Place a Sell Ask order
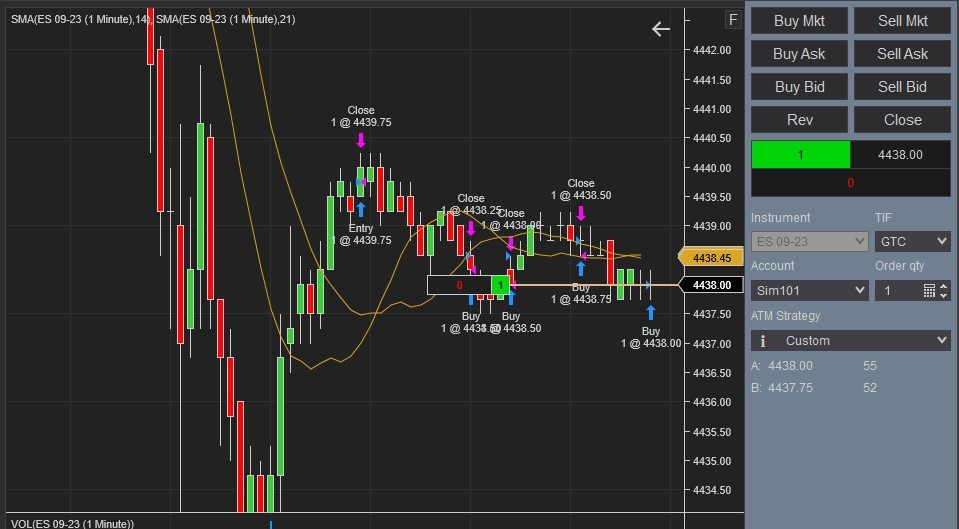Viewport: 959px width, 529px height. point(902,54)
